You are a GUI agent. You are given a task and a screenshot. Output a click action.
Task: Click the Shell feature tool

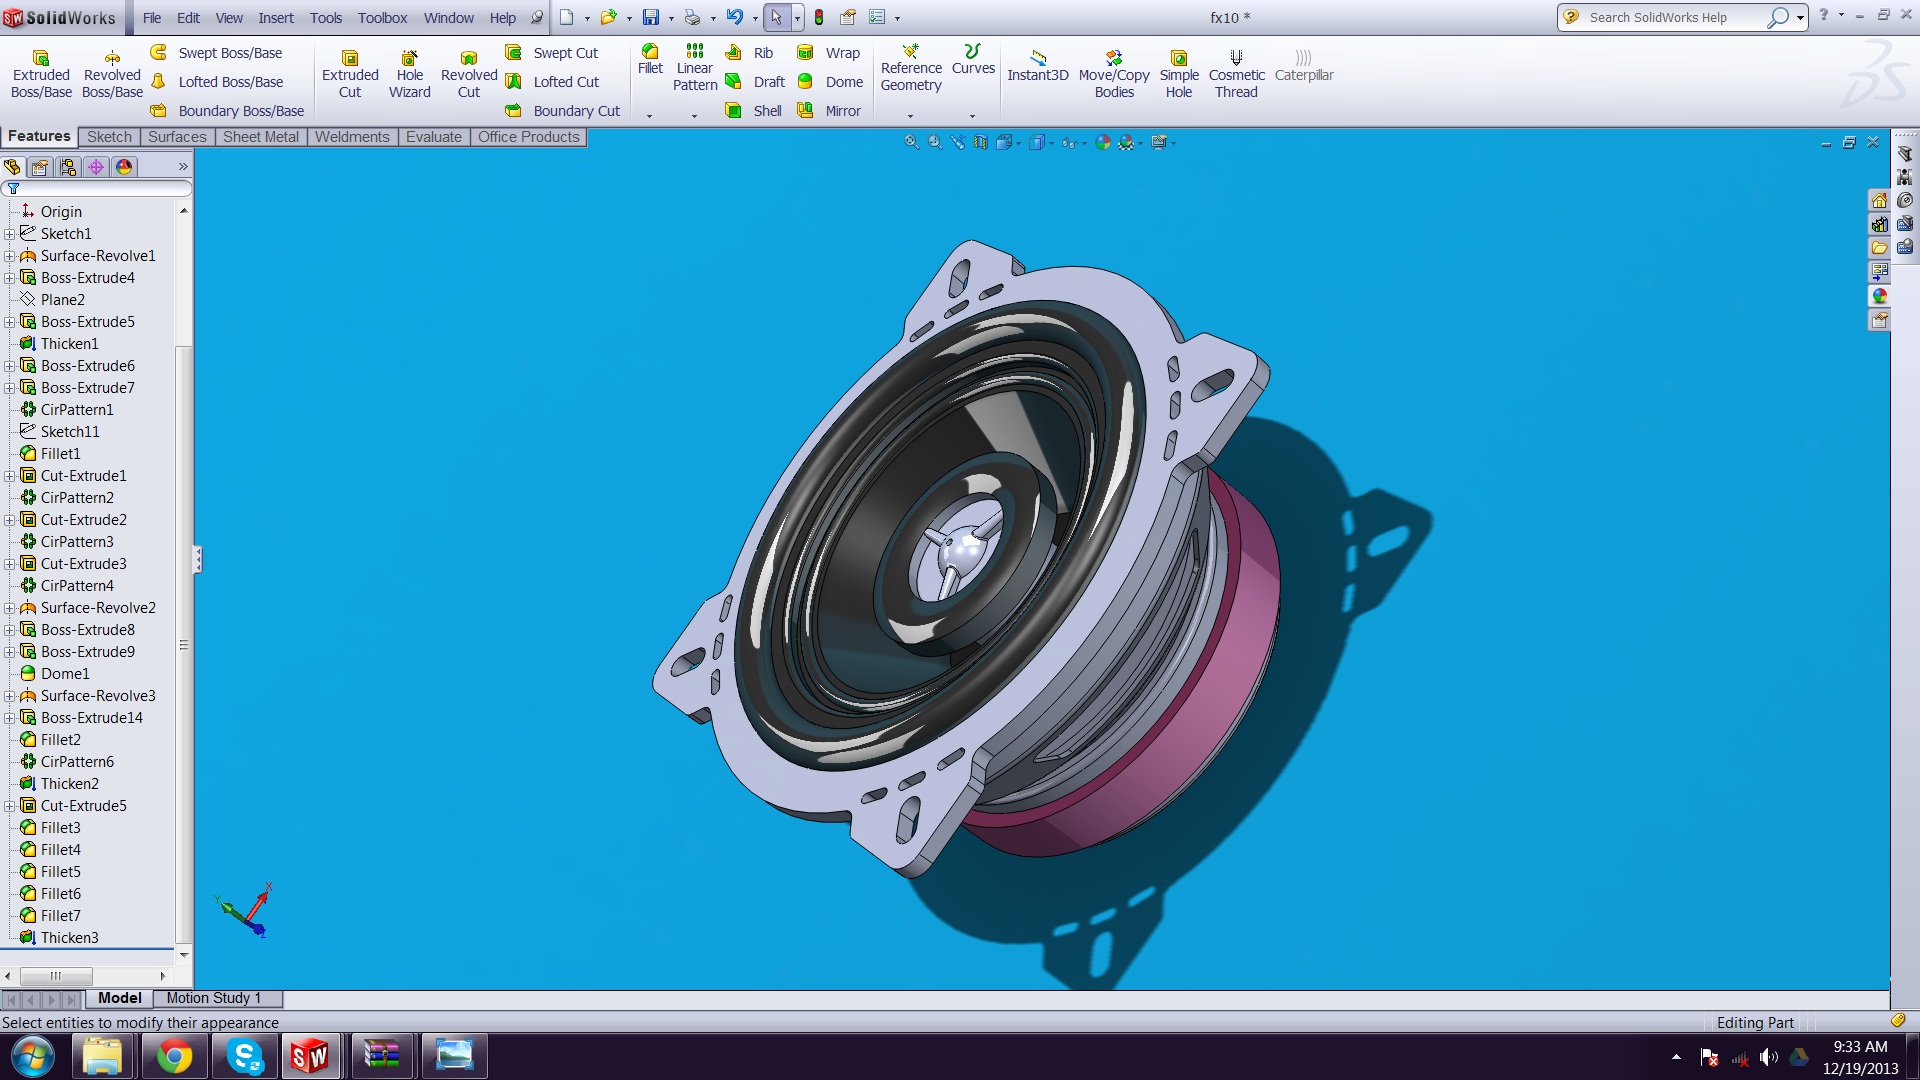click(753, 111)
